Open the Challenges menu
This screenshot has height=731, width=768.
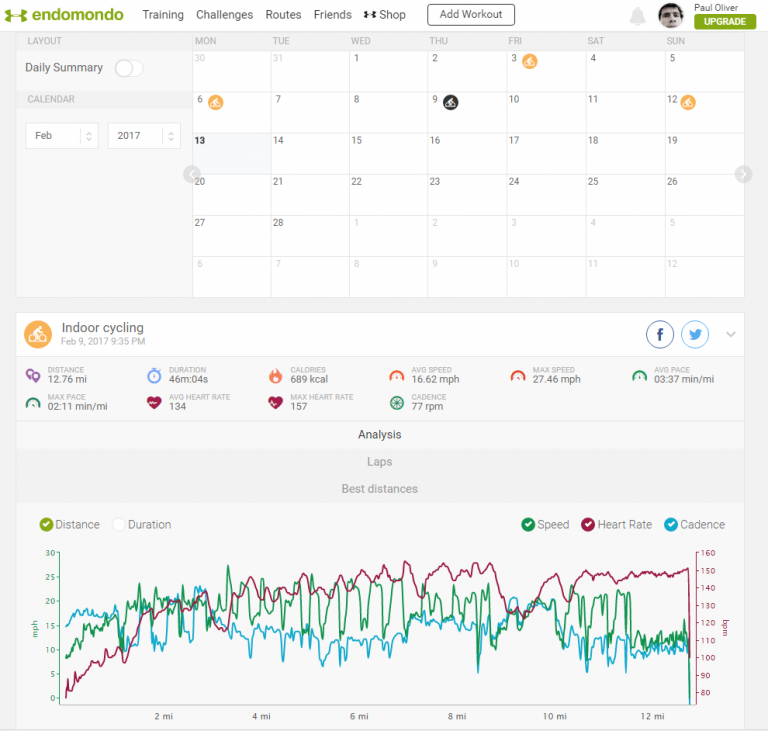[x=224, y=15]
